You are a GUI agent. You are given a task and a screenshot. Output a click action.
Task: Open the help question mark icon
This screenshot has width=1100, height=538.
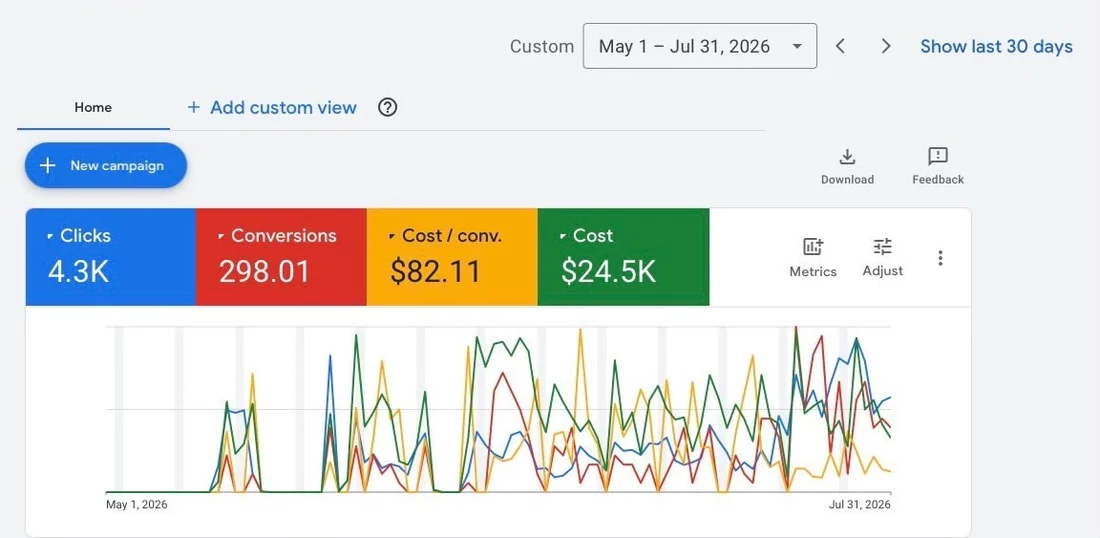point(387,107)
